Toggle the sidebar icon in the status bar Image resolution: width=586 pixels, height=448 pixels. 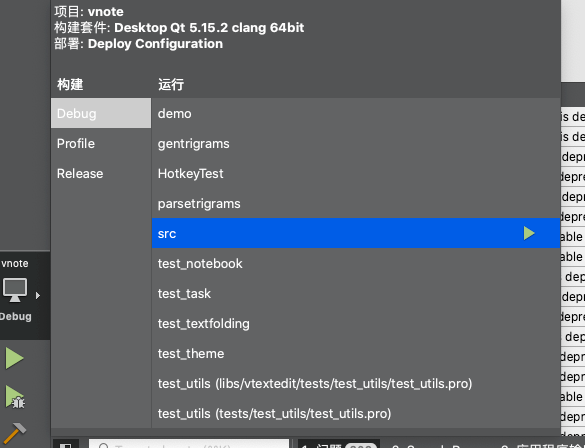66,445
